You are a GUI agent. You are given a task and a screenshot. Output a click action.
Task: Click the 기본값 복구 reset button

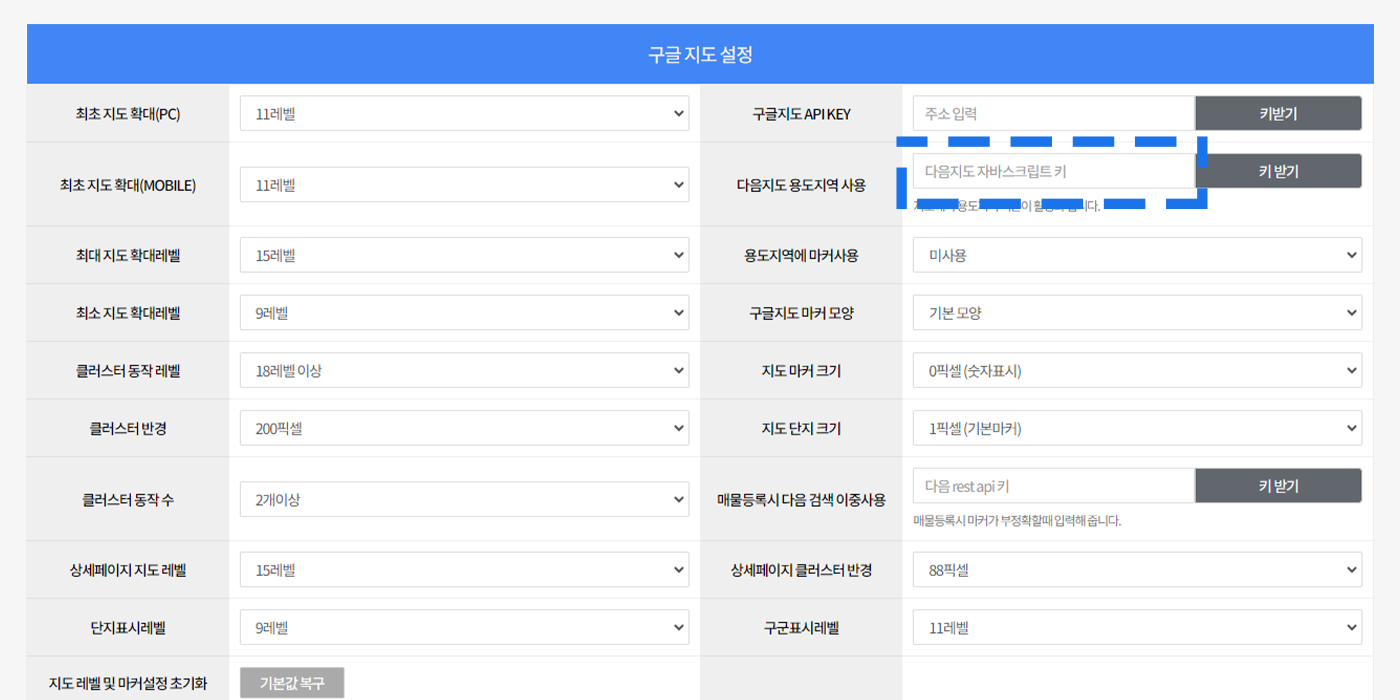click(x=292, y=683)
